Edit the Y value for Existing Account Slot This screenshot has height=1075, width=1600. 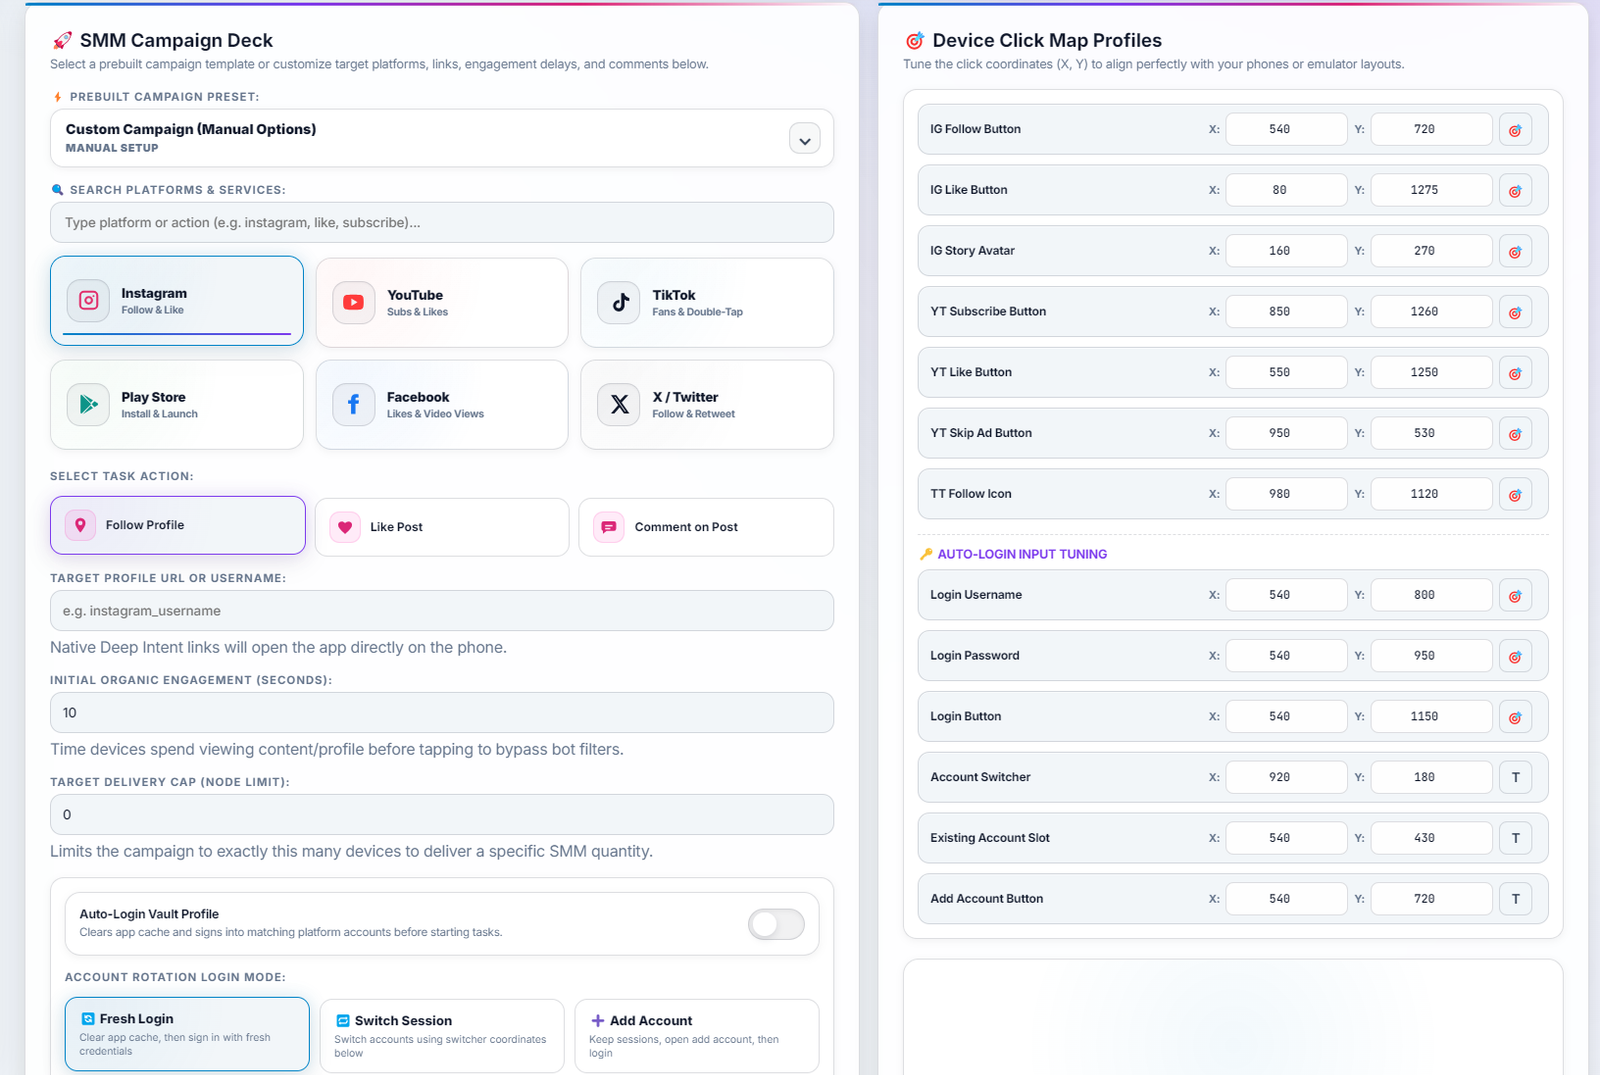(1431, 838)
